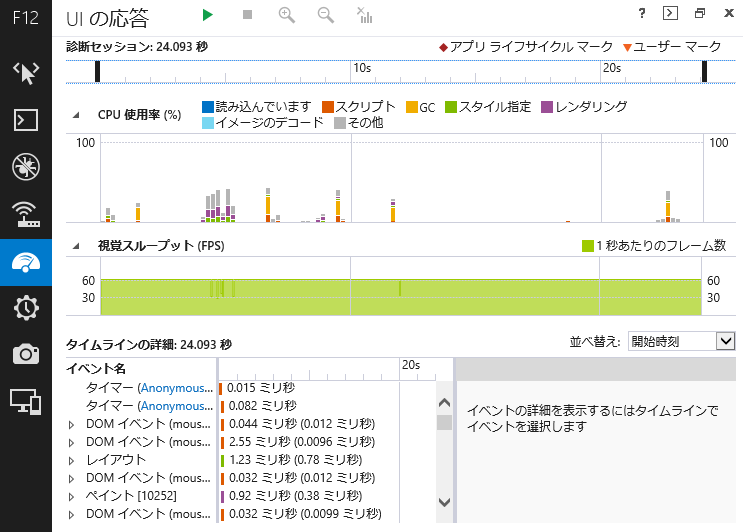Open Emulation tool with monitor-phone icon

(x=26, y=402)
